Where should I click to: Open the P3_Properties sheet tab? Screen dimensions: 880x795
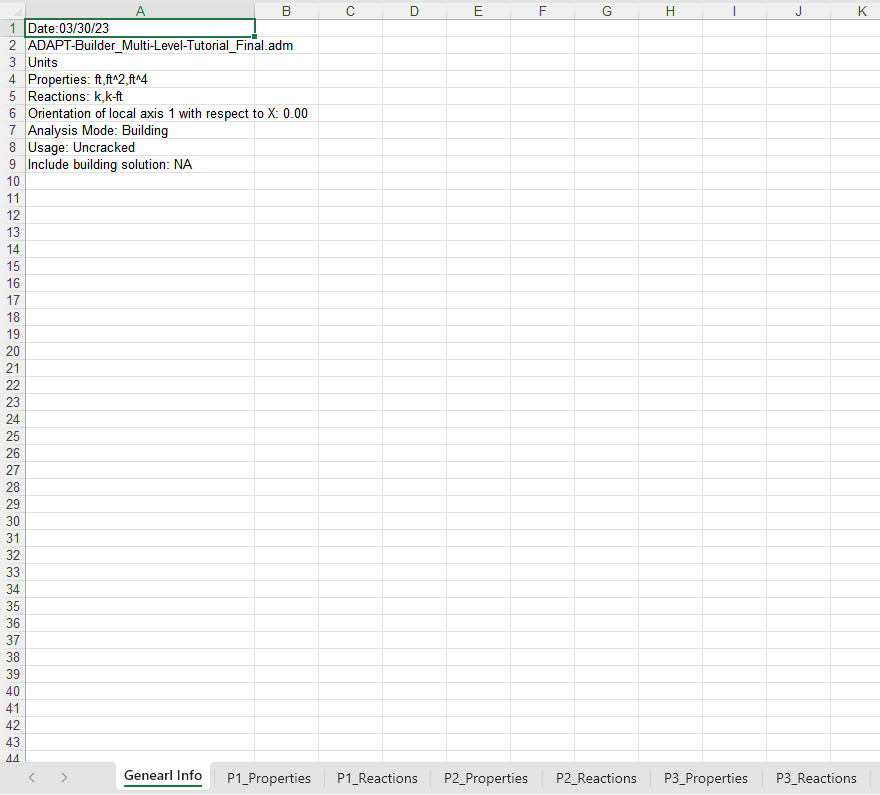pos(706,777)
